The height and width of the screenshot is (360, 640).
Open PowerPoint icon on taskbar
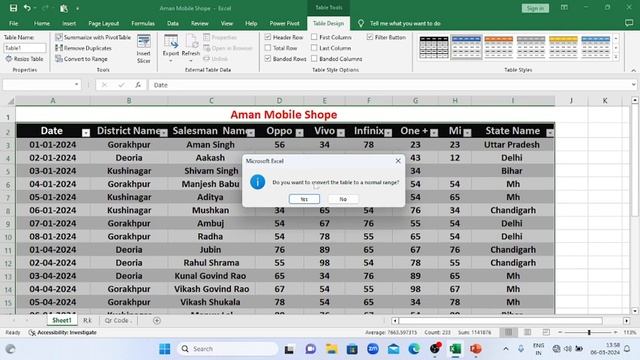[x=476, y=349]
